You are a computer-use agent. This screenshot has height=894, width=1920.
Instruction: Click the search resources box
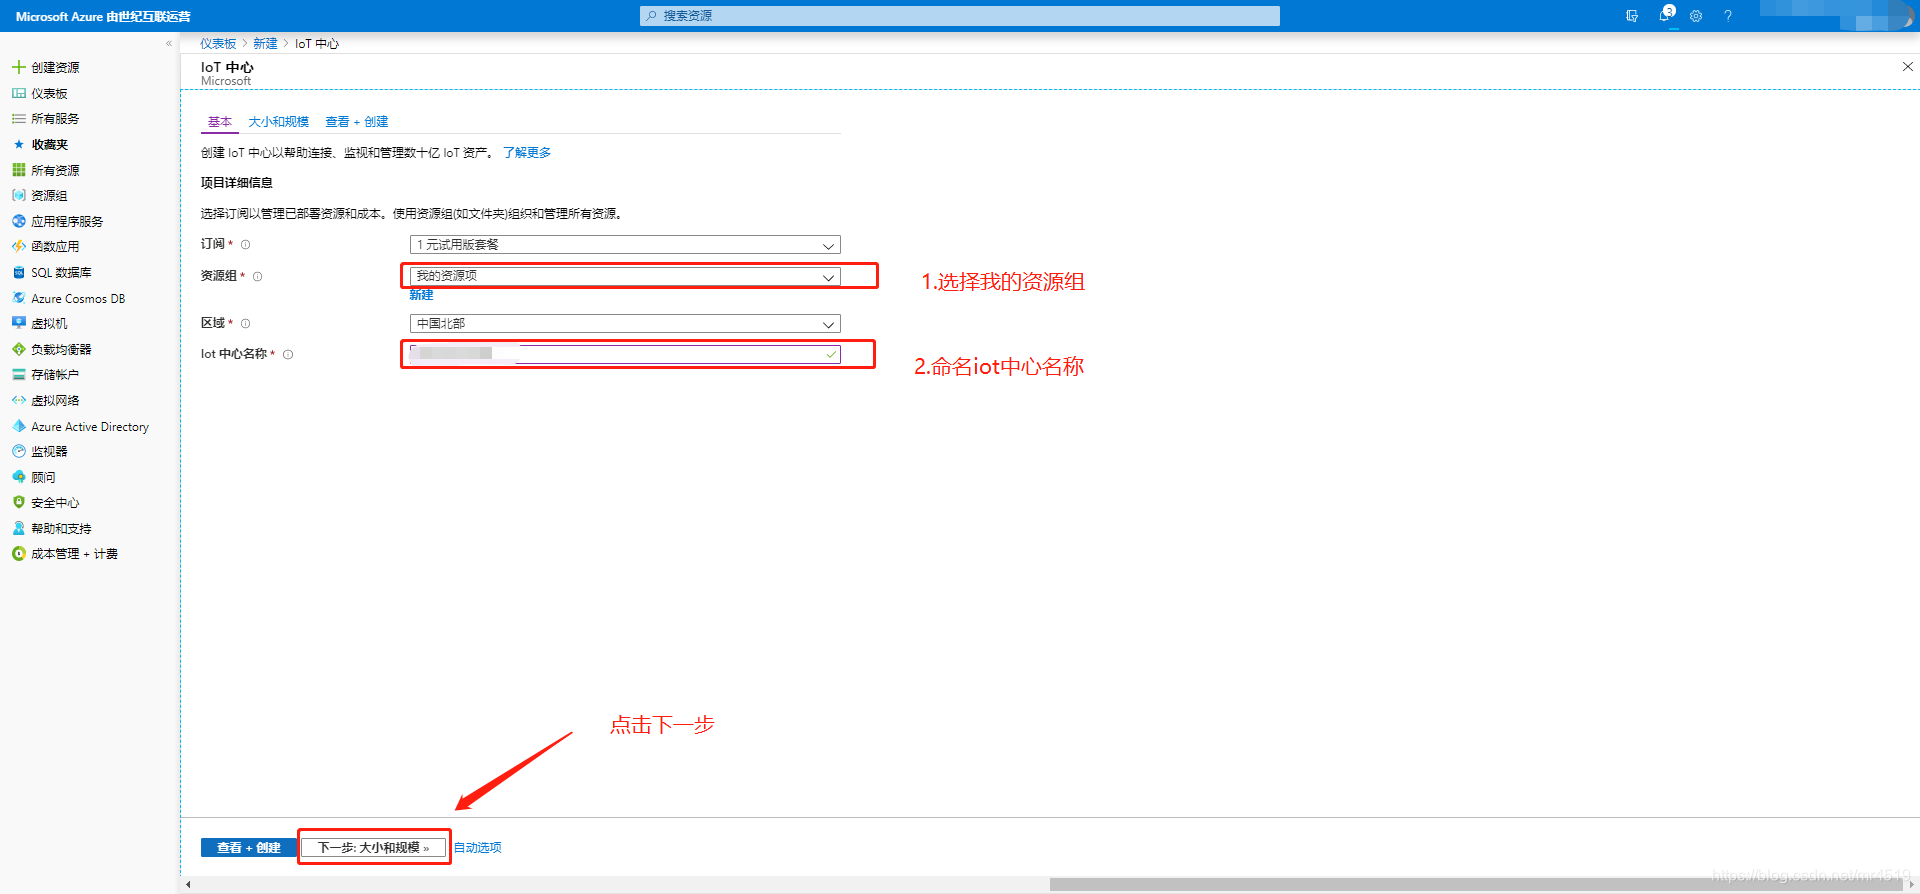960,16
